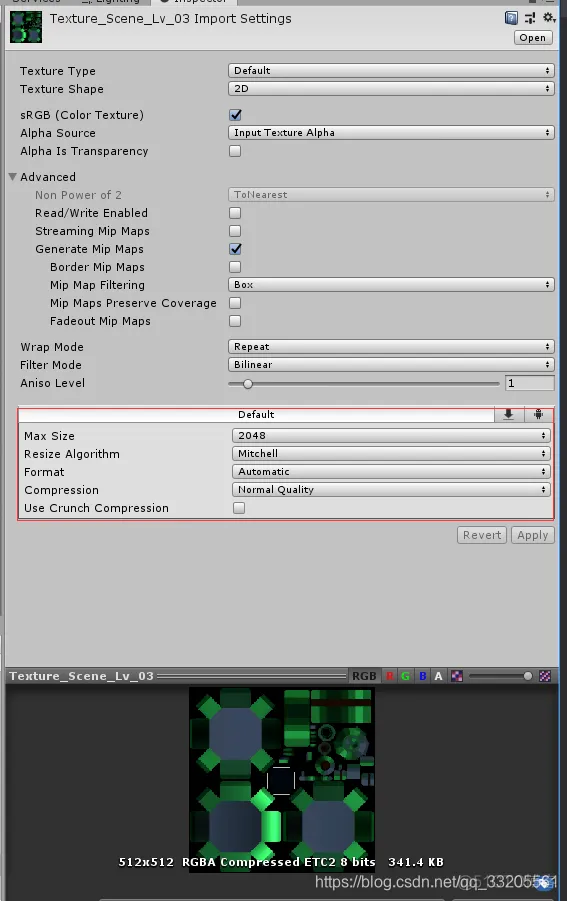The height and width of the screenshot is (901, 567).
Task: Toggle sRGB (Color Texture) checkbox
Action: point(235,115)
